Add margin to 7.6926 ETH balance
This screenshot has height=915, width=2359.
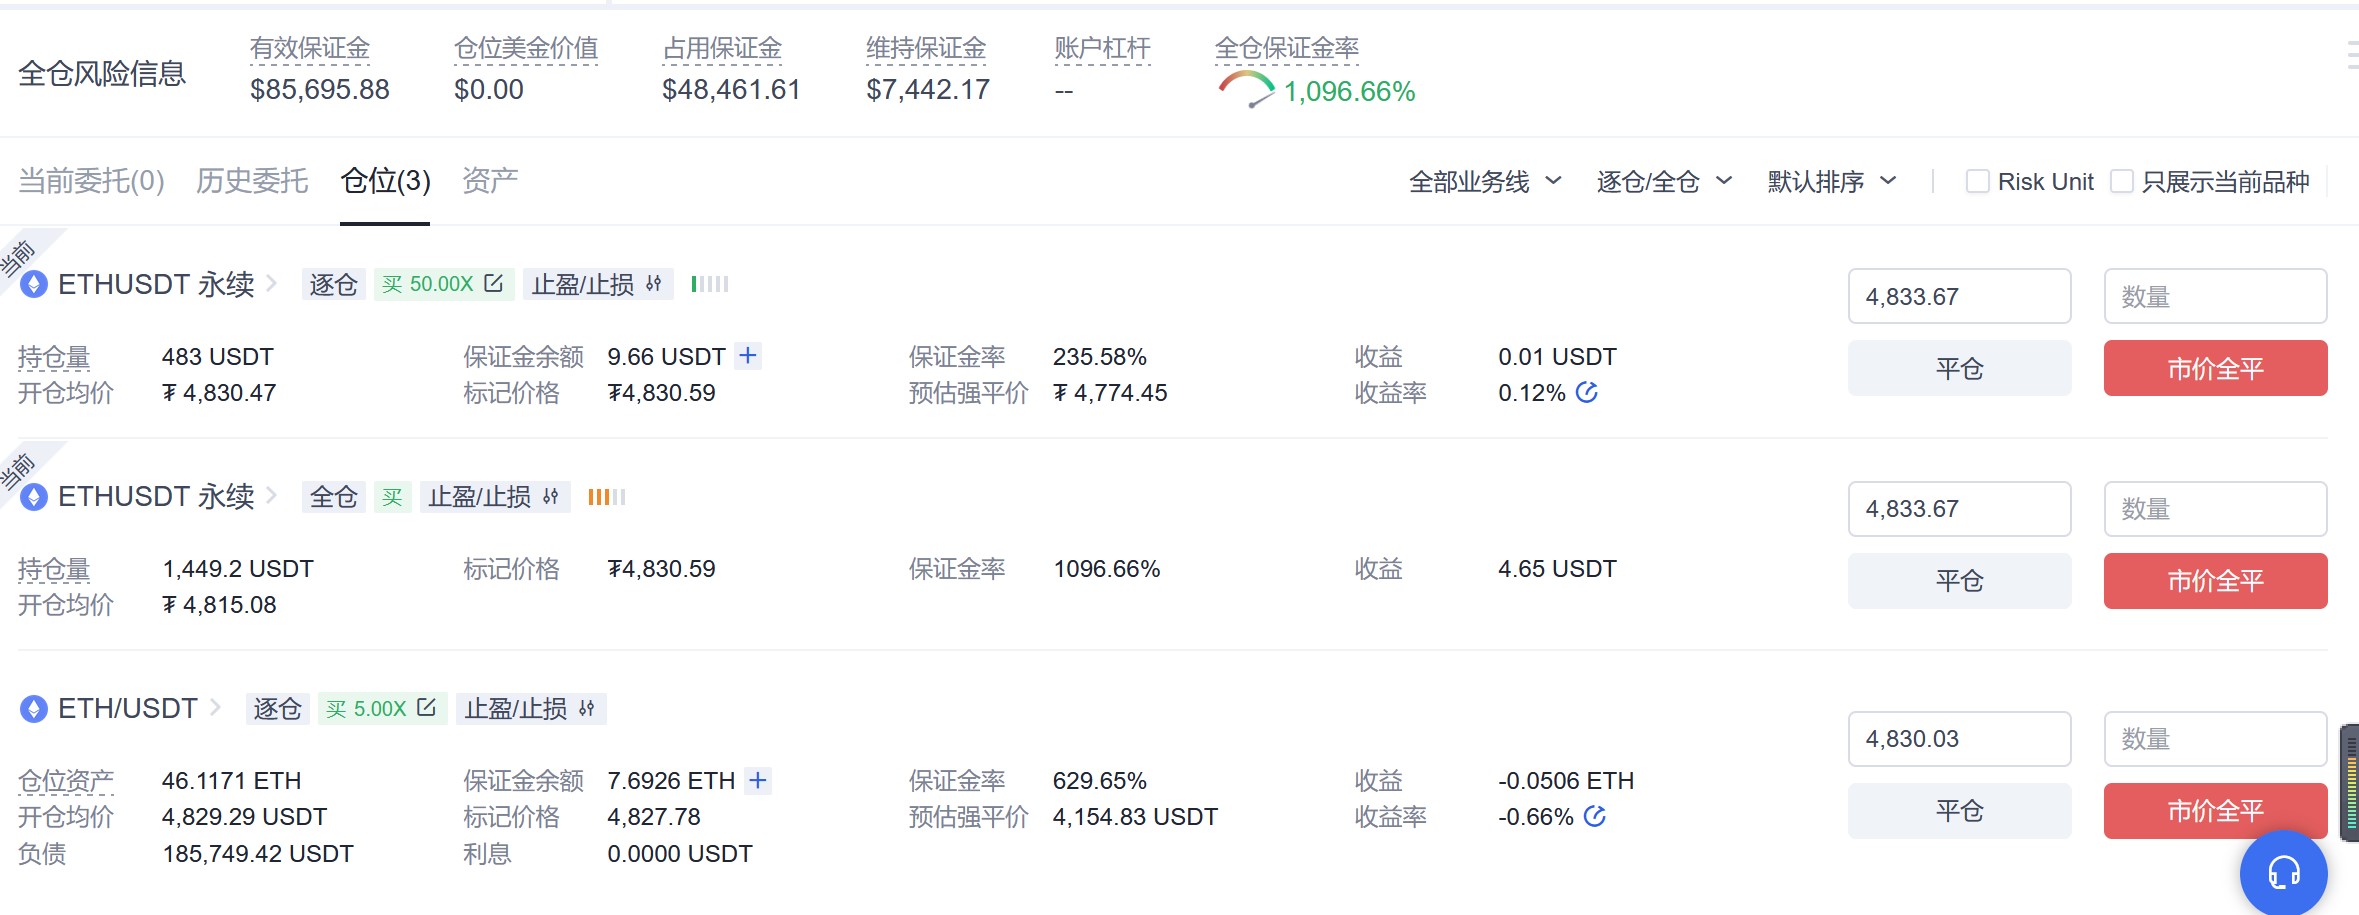[x=758, y=780]
